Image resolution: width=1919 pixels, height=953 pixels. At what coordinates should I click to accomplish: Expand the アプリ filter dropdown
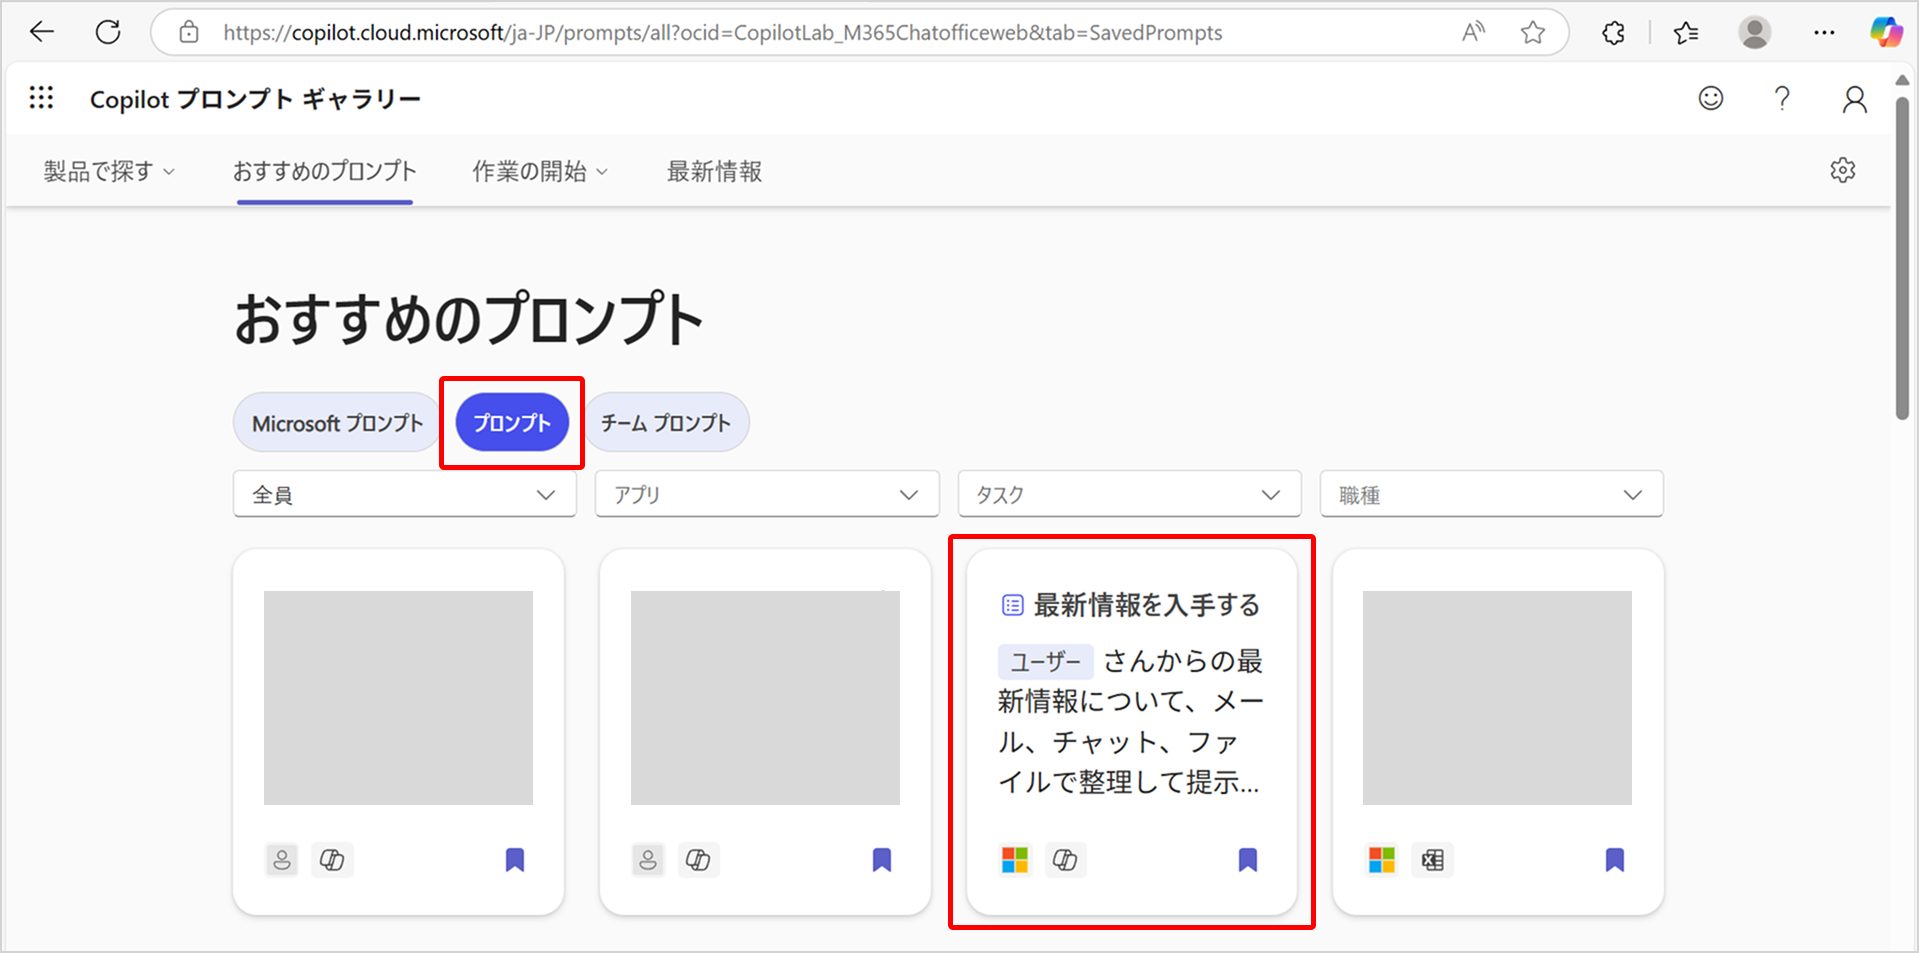[766, 494]
